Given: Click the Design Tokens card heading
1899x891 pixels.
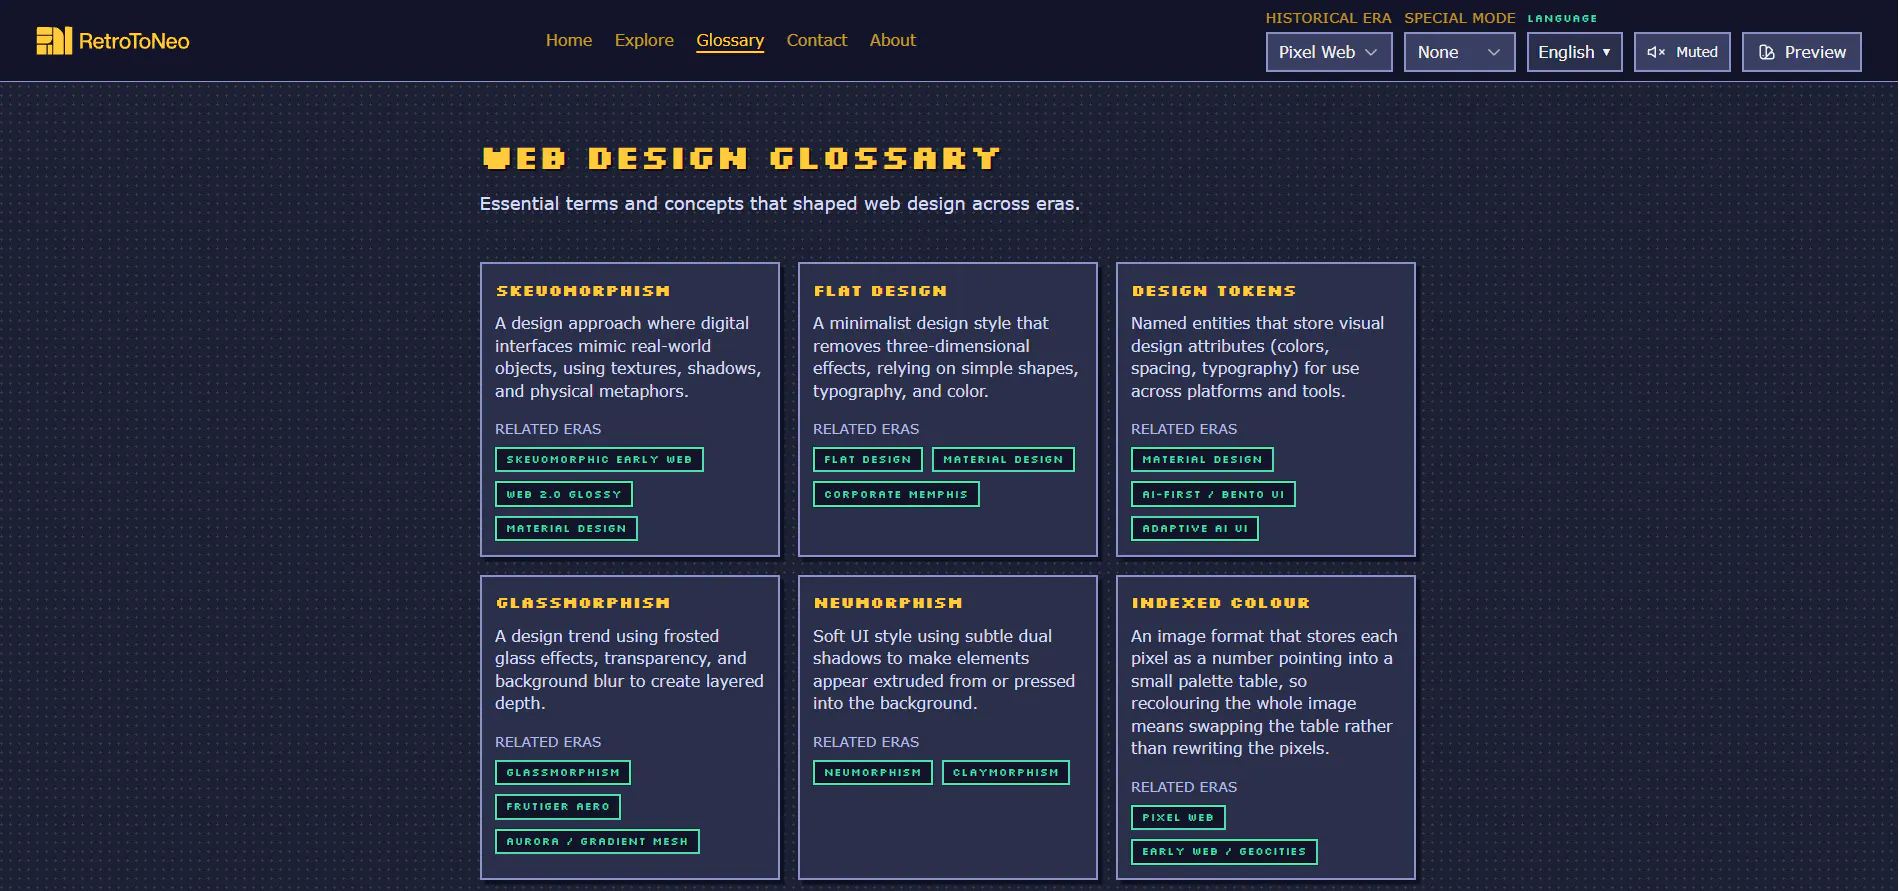Looking at the screenshot, I should [x=1214, y=291].
